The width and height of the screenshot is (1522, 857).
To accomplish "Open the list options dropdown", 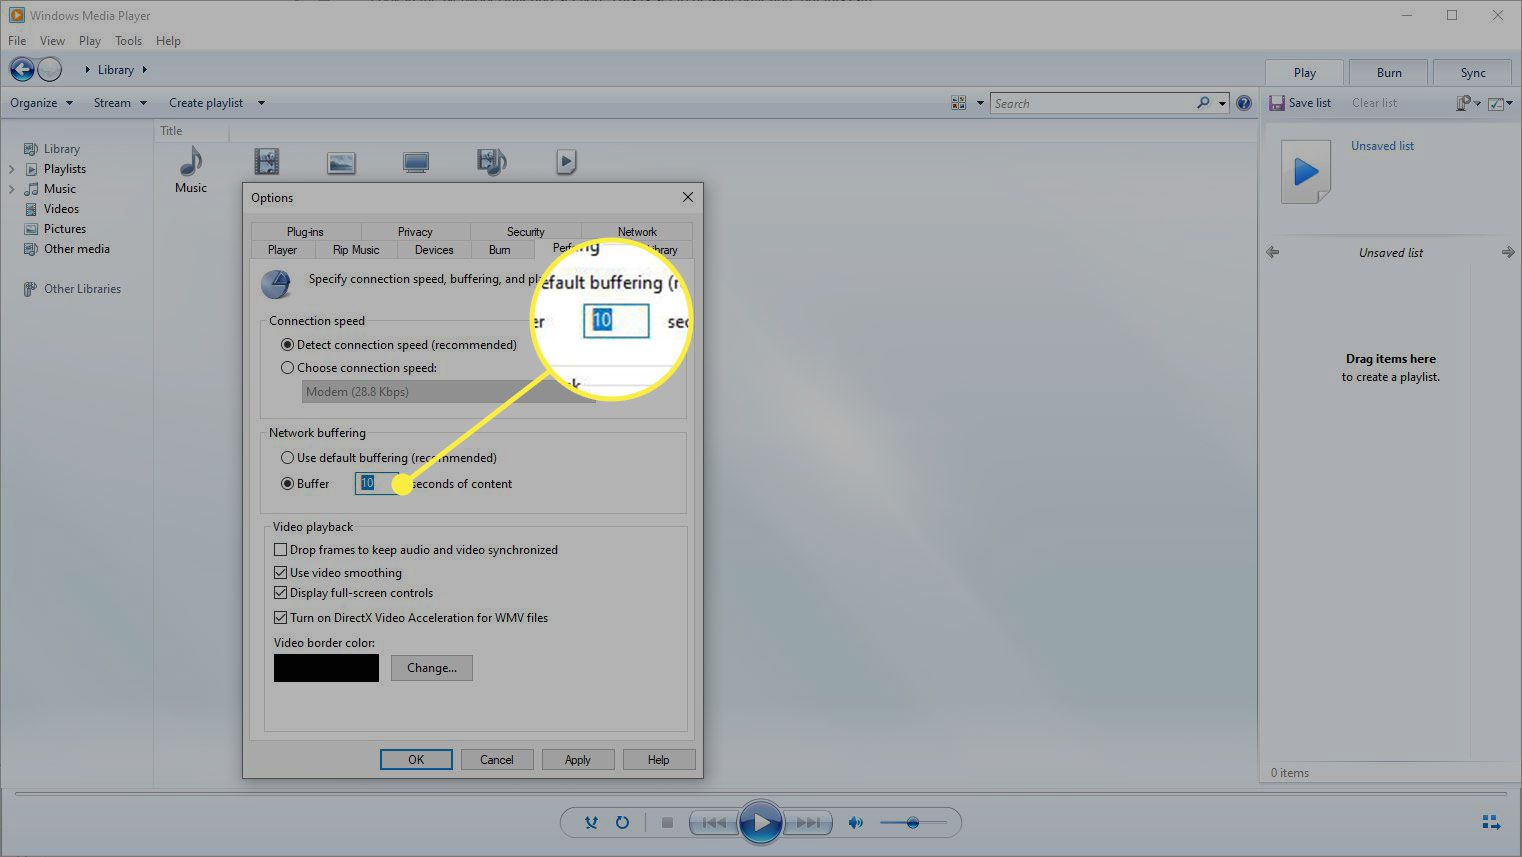I will (1500, 103).
